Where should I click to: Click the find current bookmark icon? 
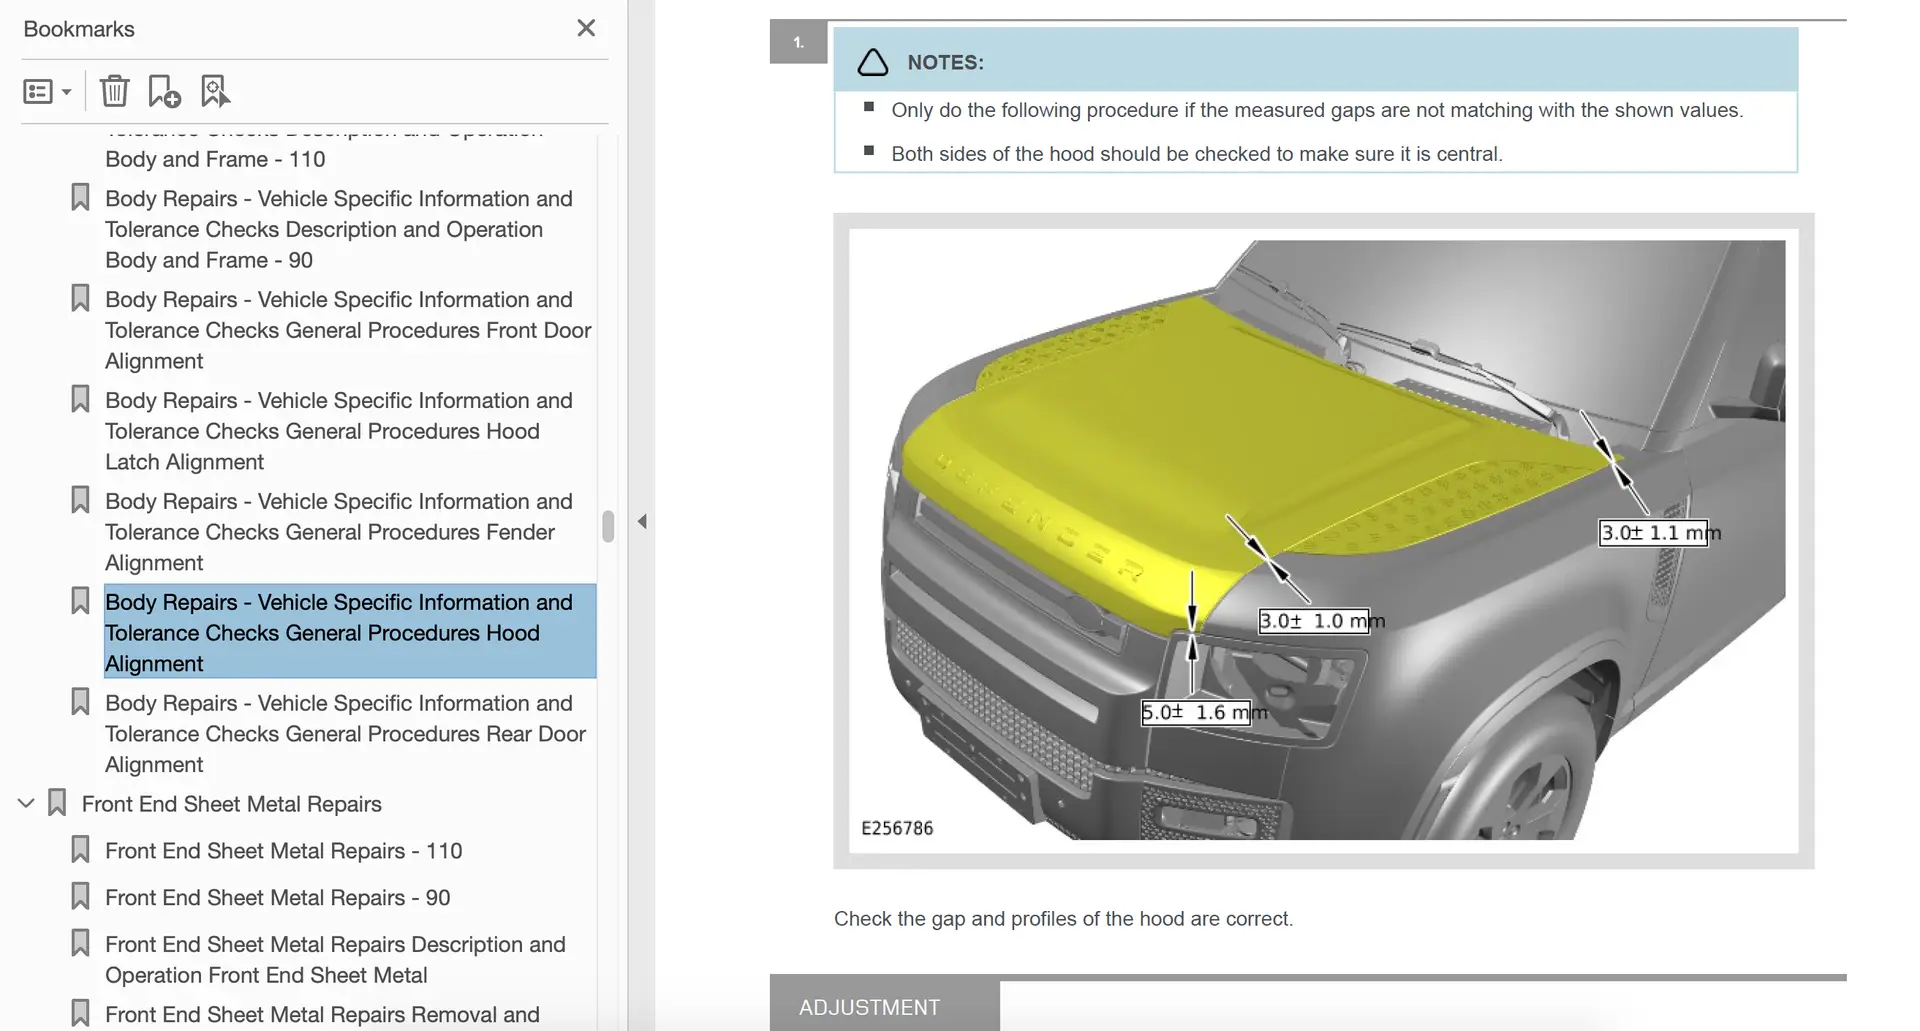point(215,91)
